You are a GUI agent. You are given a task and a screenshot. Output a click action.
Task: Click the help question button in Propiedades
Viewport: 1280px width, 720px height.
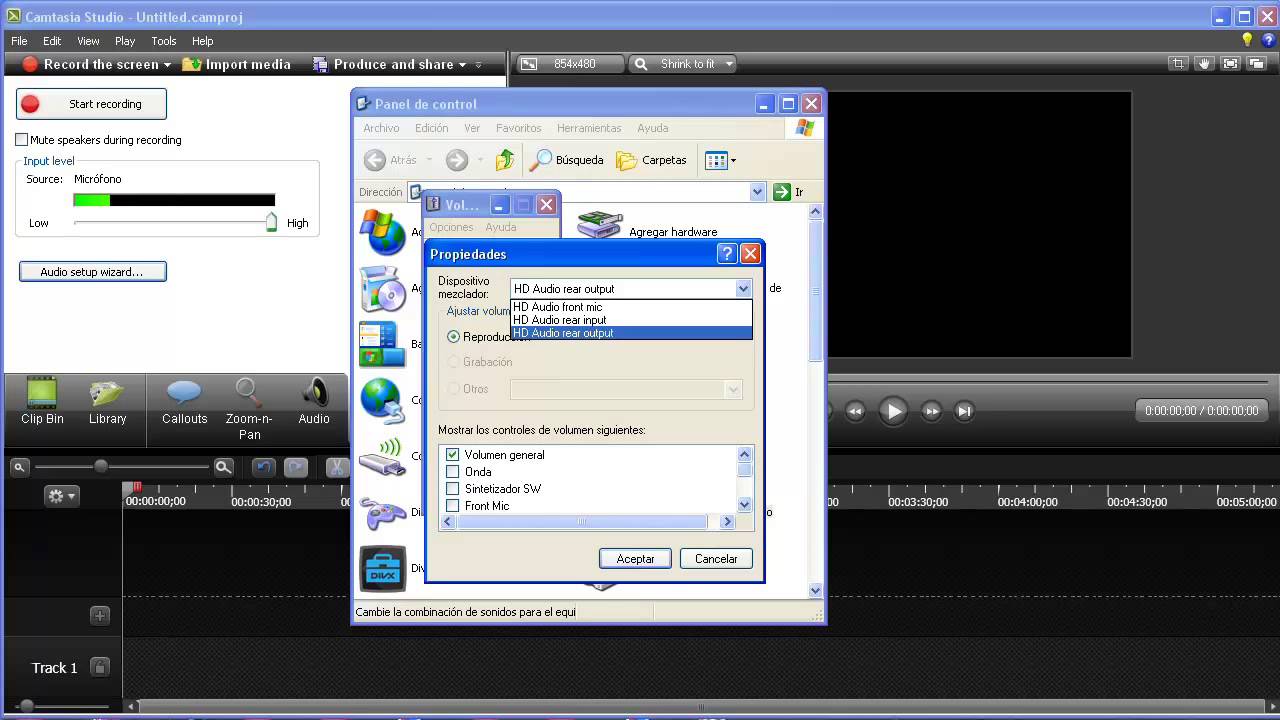(727, 254)
